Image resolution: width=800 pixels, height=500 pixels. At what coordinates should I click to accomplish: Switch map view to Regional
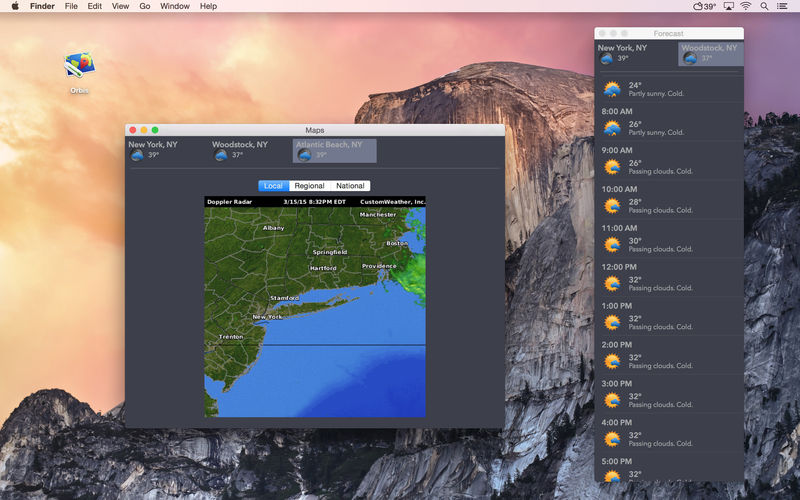pos(309,186)
